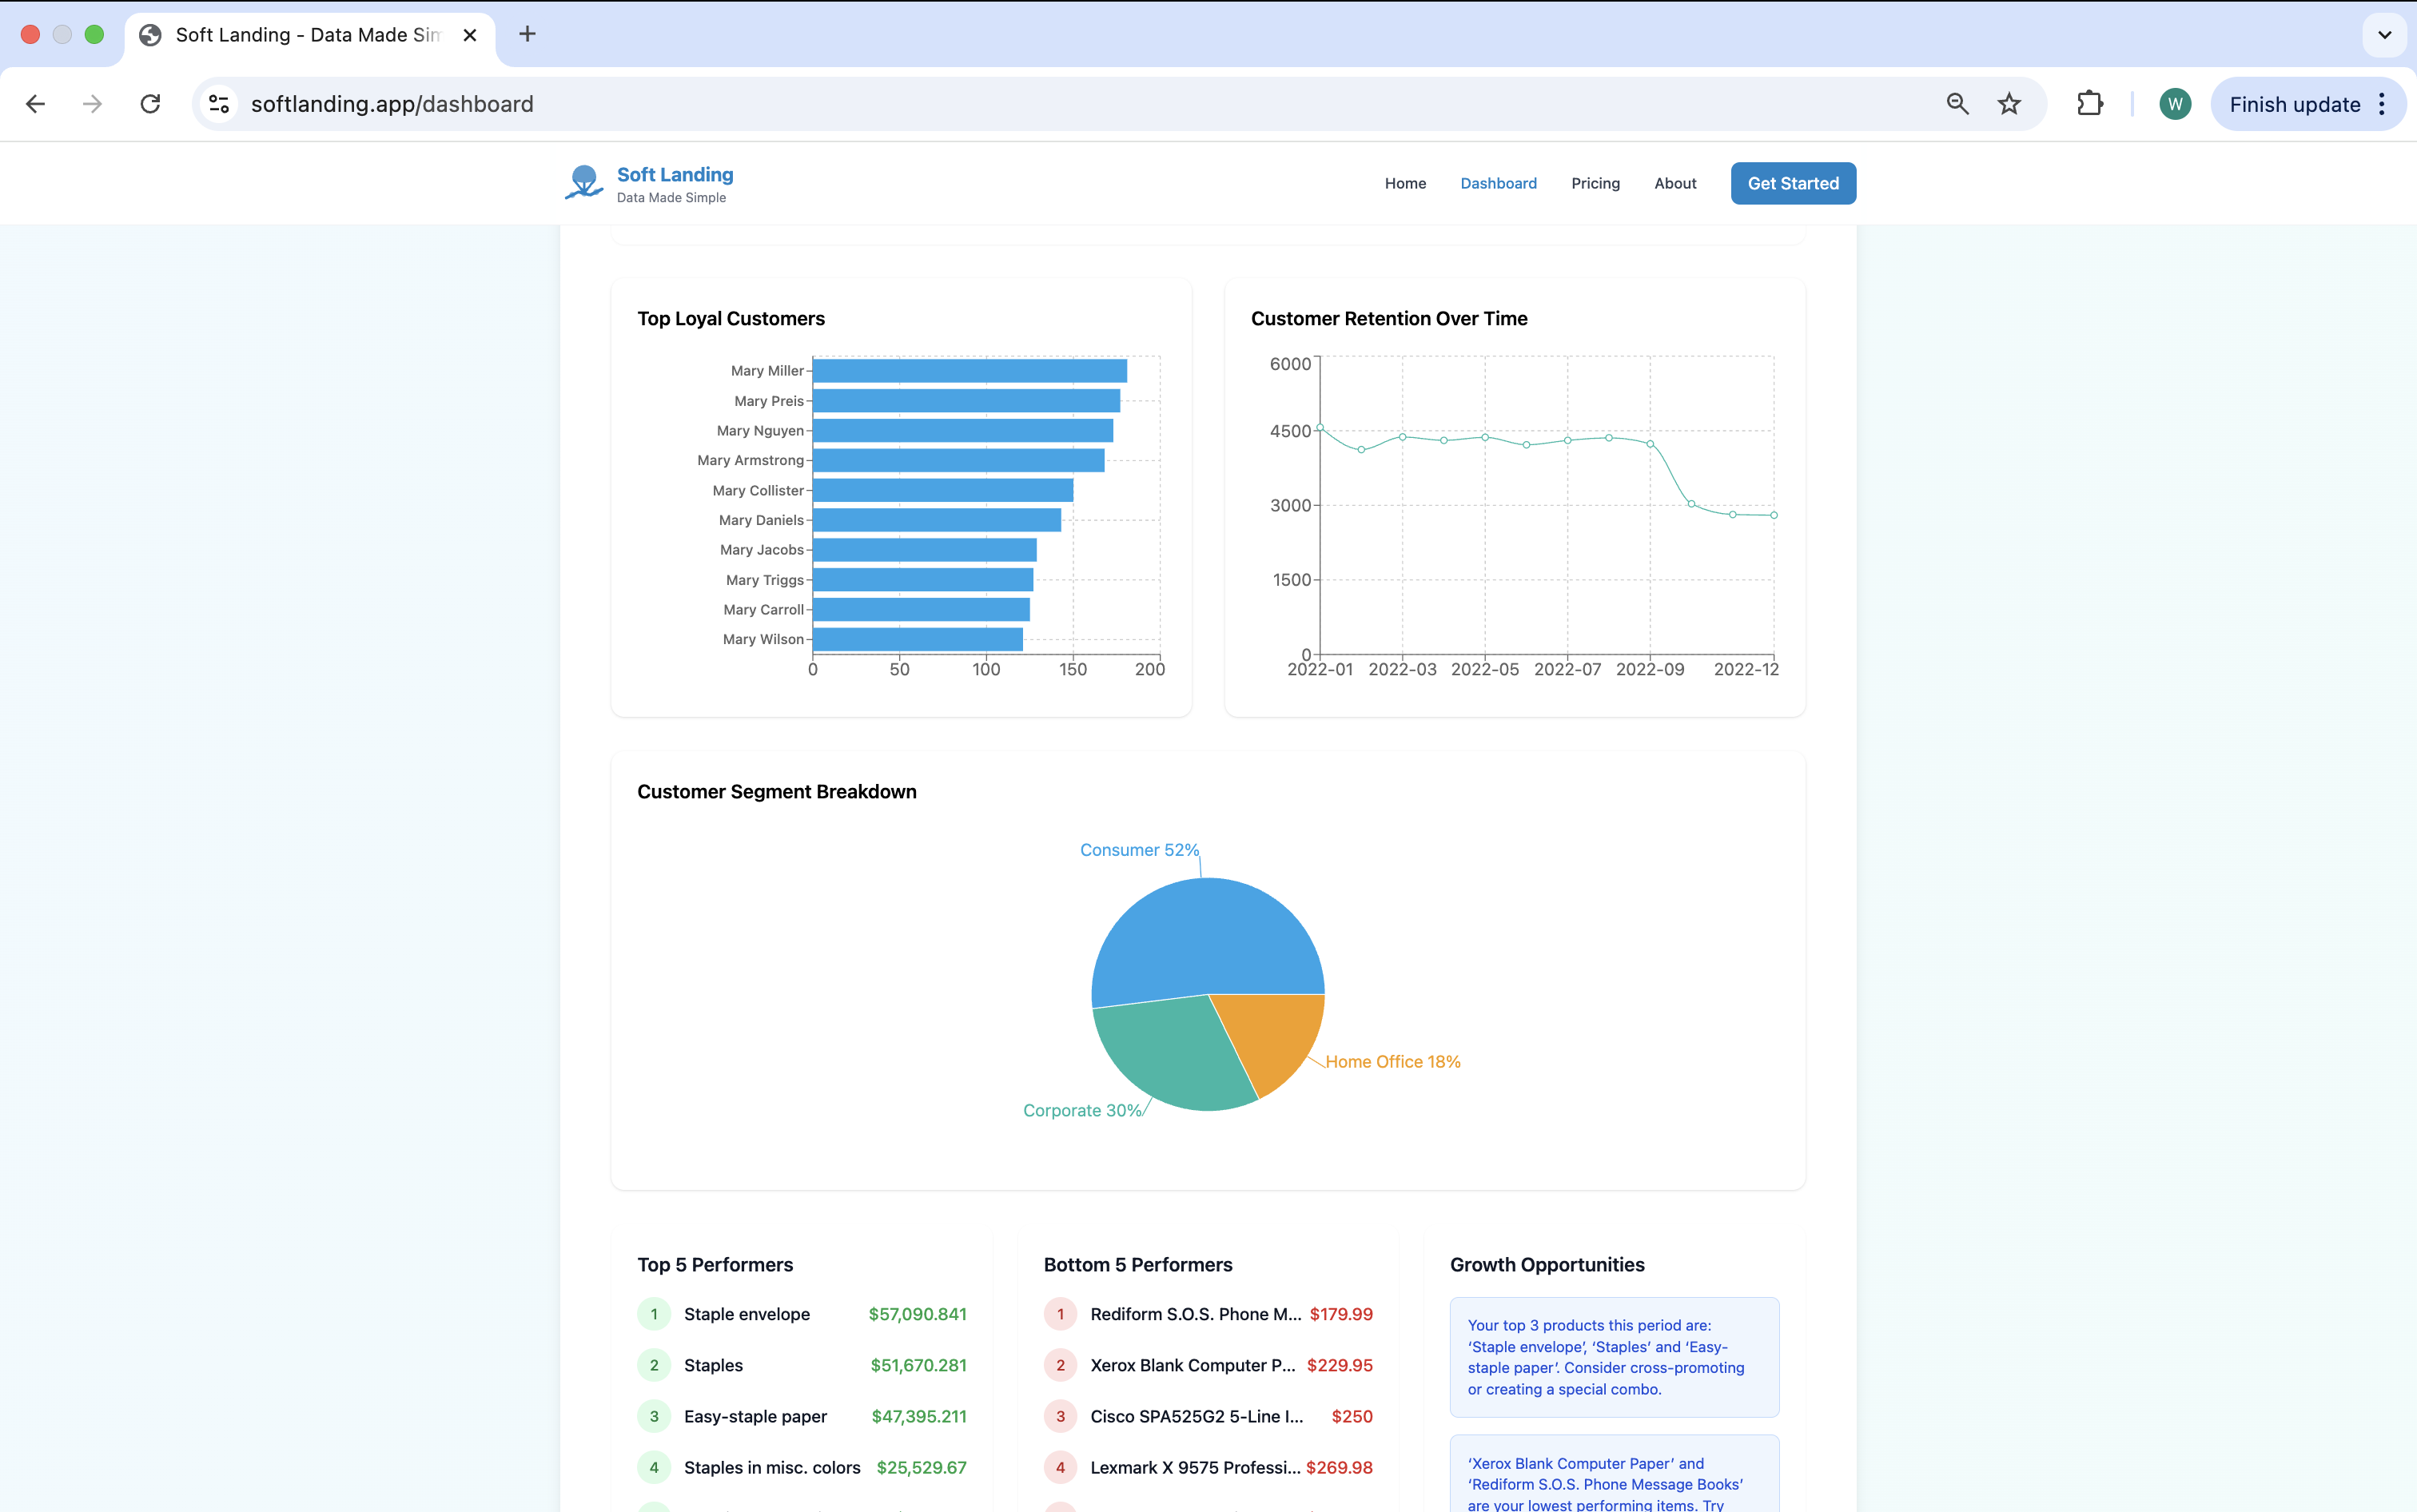Open the About nav link
Image resolution: width=2417 pixels, height=1512 pixels.
coord(1675,183)
